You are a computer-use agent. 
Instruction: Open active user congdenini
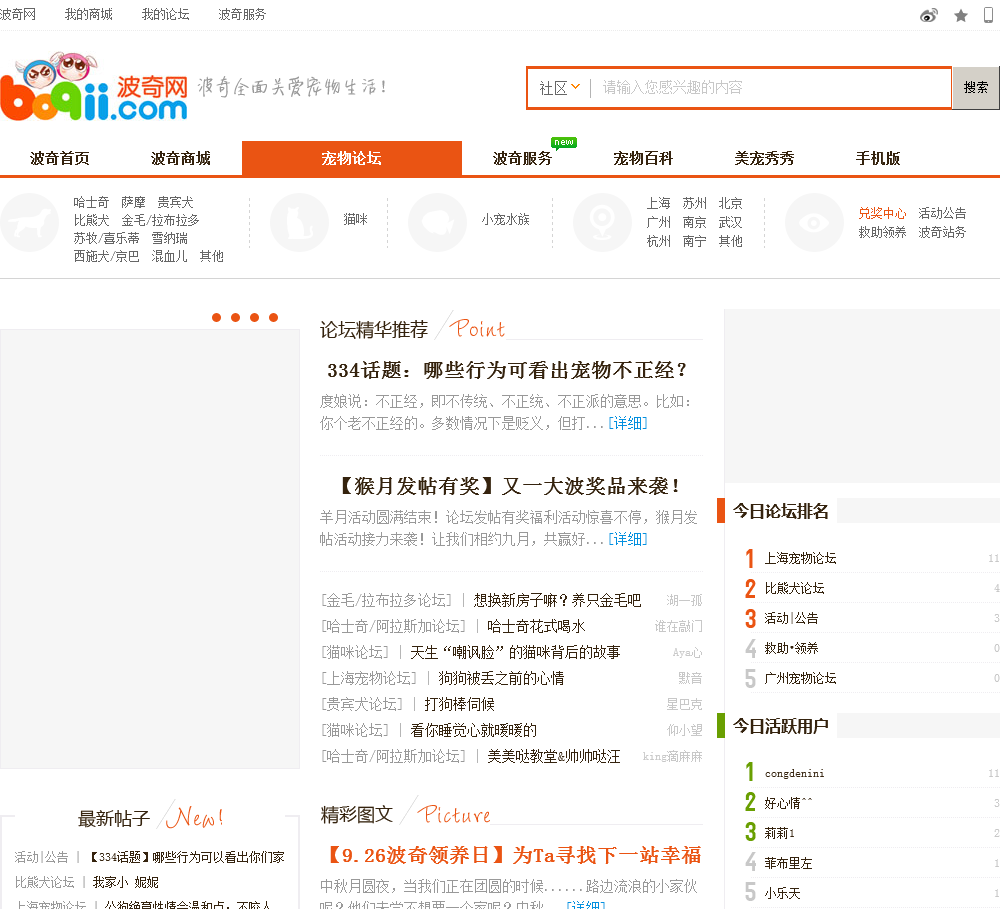pyautogui.click(x=794, y=773)
